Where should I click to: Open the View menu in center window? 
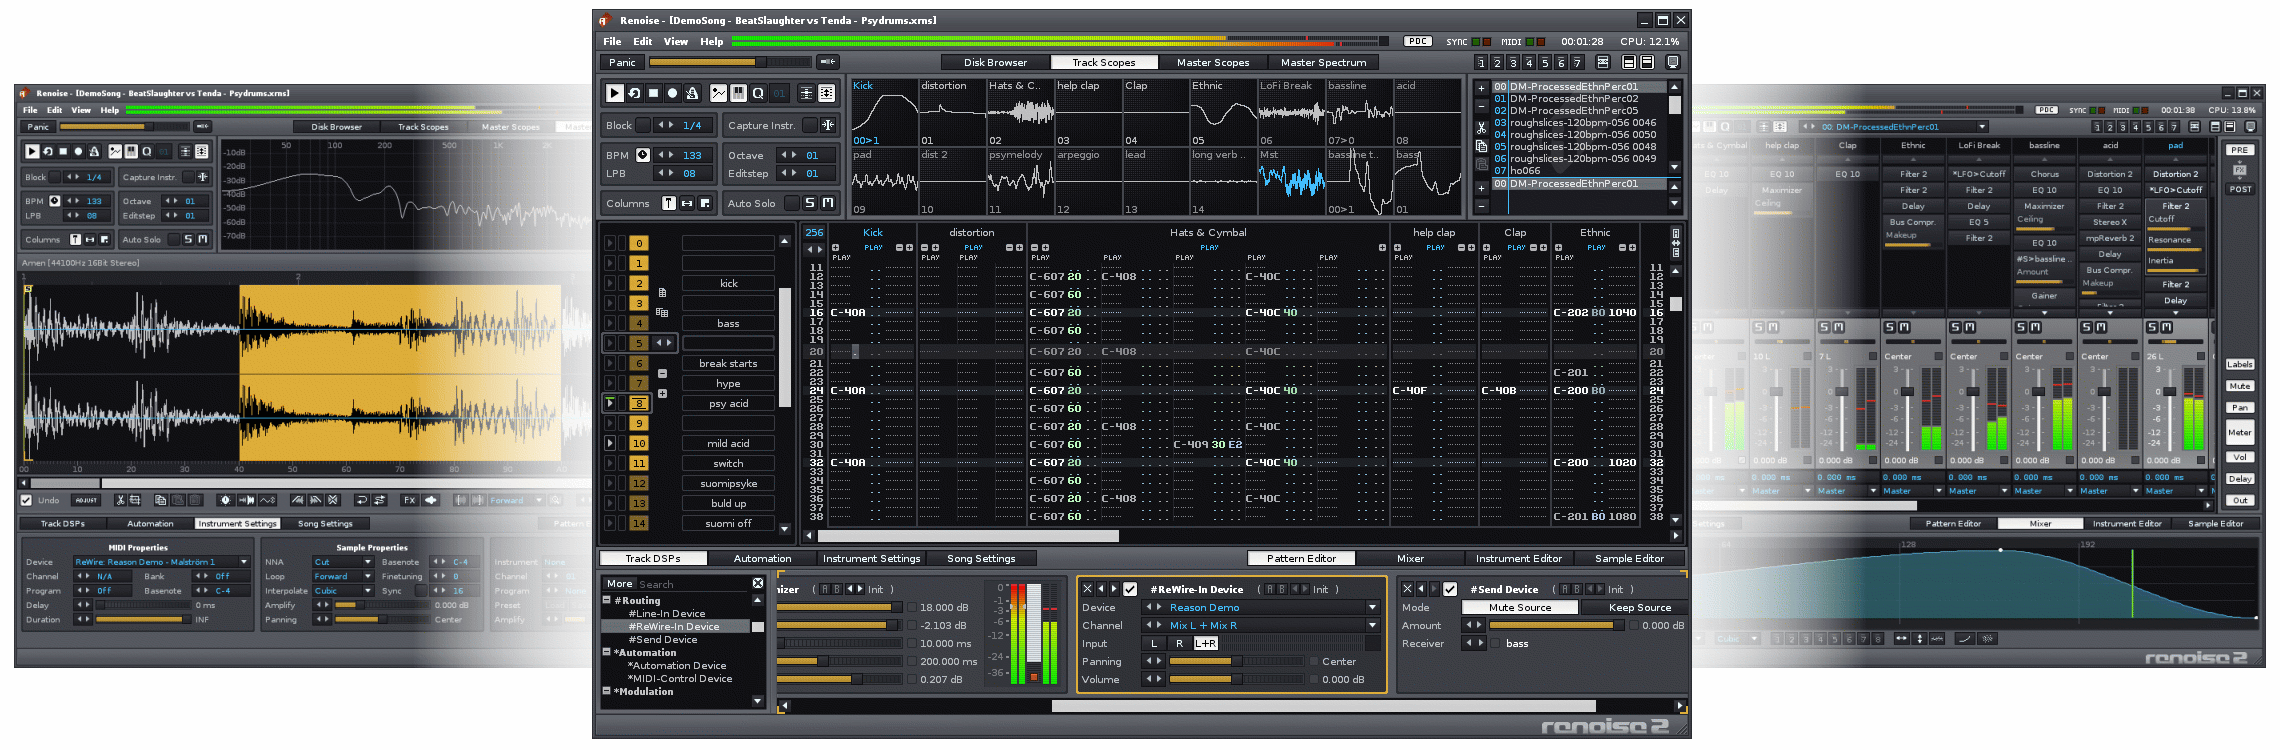click(676, 41)
